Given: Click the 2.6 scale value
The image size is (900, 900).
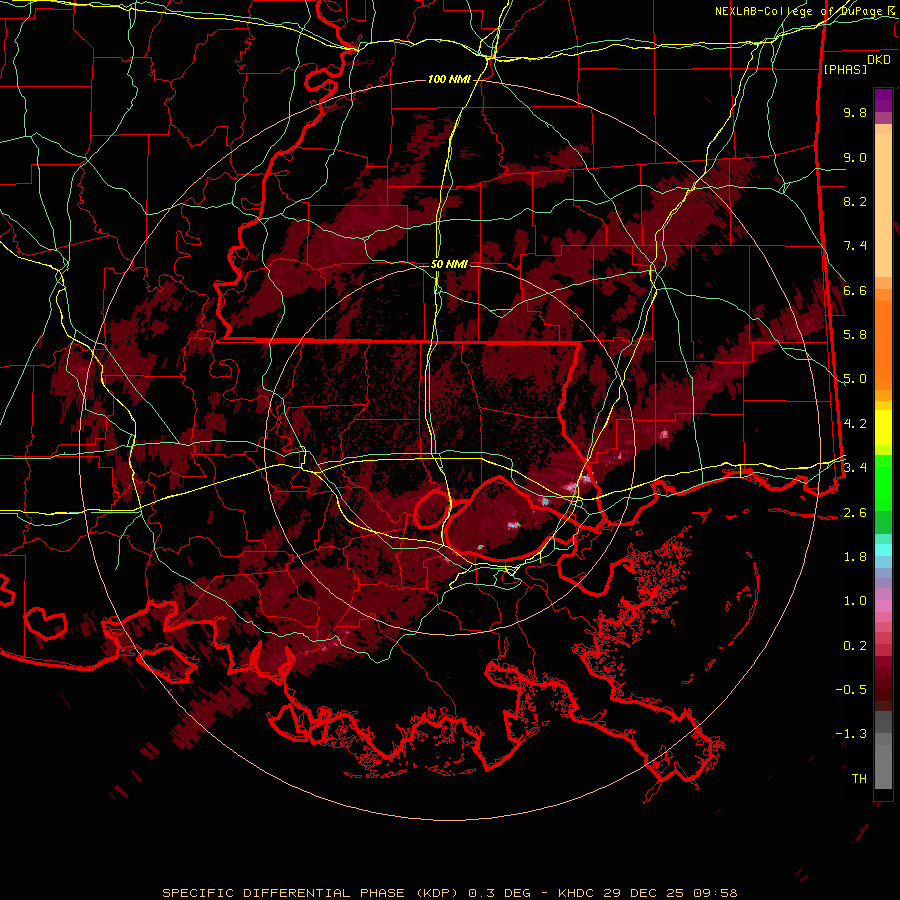Looking at the screenshot, I should point(855,513).
